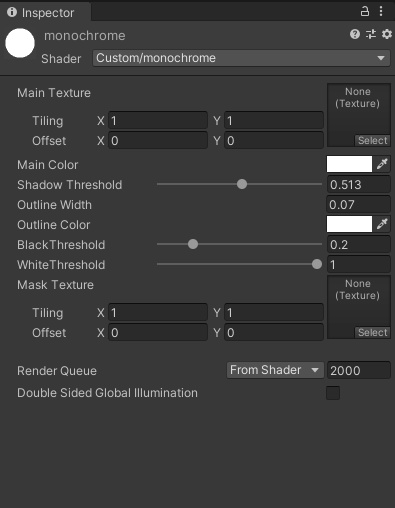This screenshot has height=508, width=395.
Task: Pick Main Color with the eyedropper
Action: (382, 164)
